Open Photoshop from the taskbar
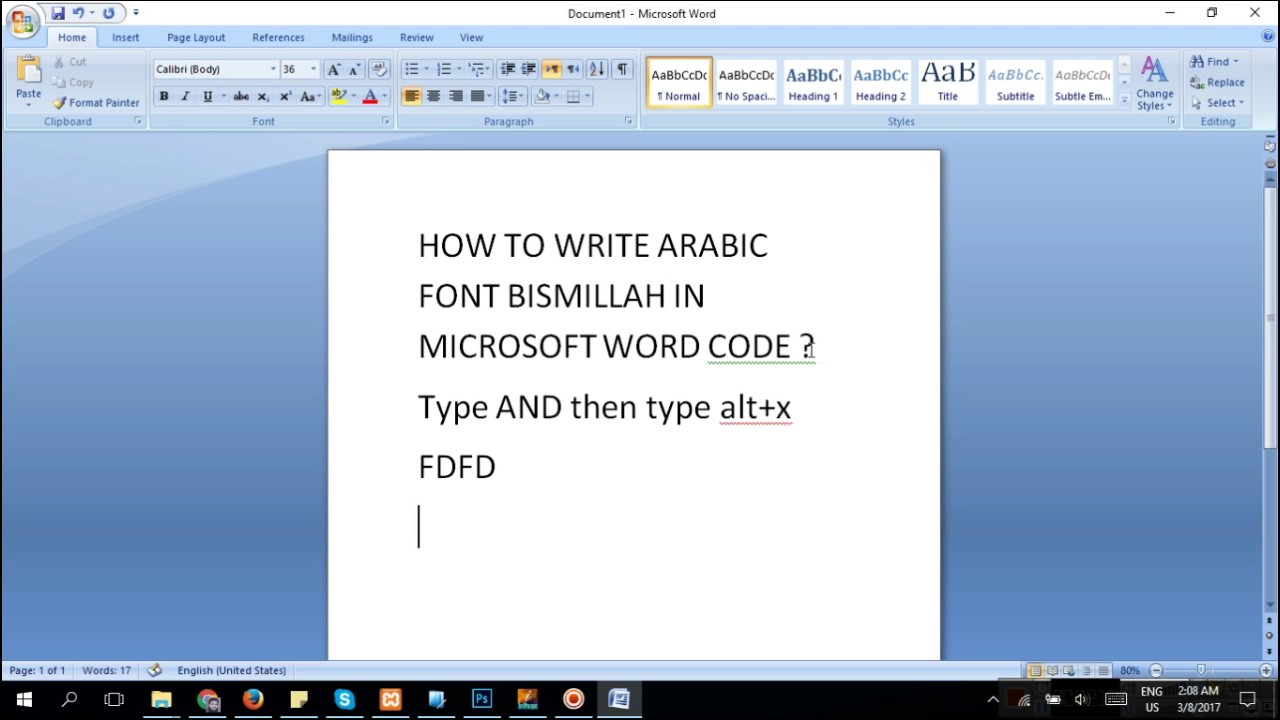The image size is (1280, 720). point(482,699)
